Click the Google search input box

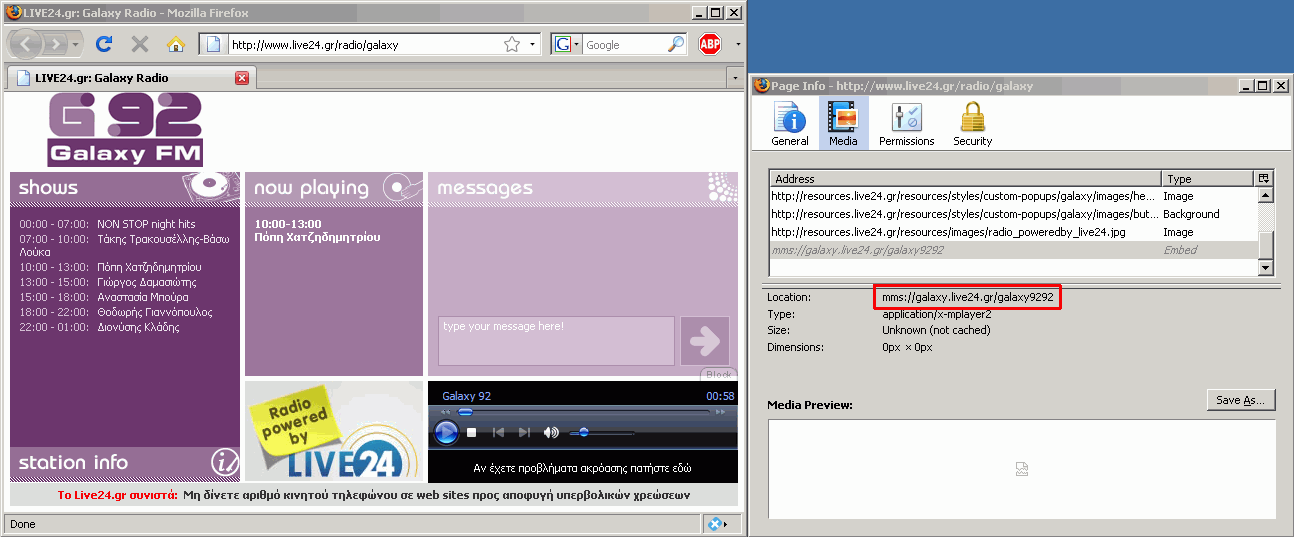(x=624, y=44)
